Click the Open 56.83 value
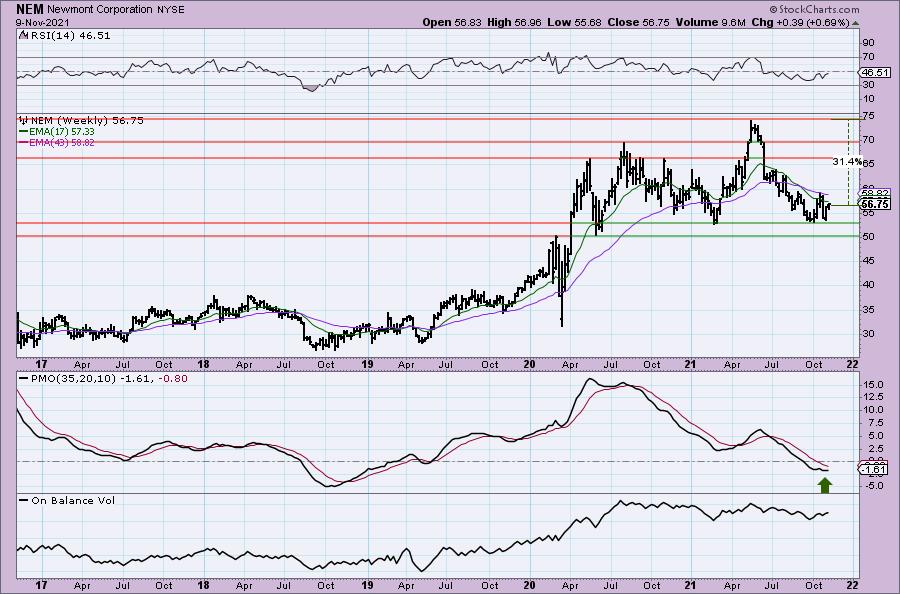 point(452,22)
